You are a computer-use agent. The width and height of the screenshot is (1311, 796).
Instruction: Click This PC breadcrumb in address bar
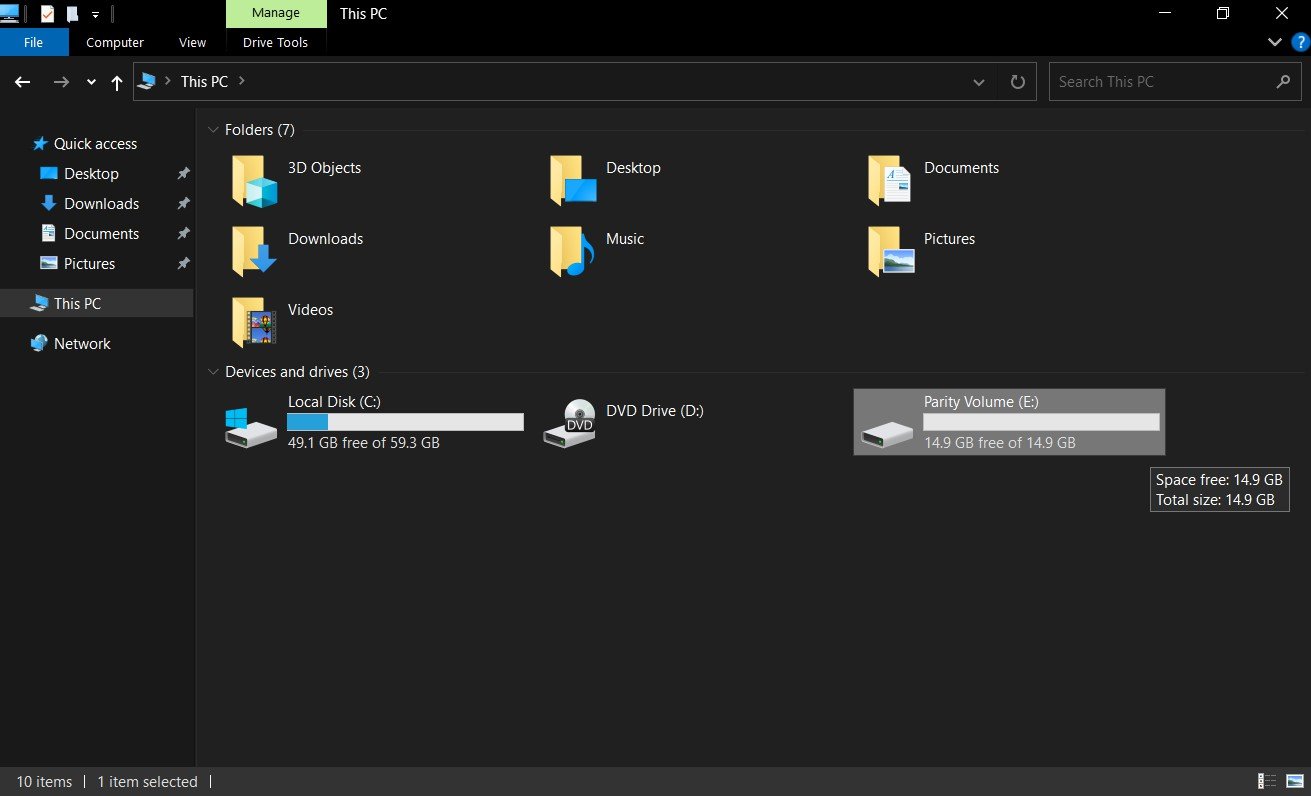pyautogui.click(x=204, y=82)
